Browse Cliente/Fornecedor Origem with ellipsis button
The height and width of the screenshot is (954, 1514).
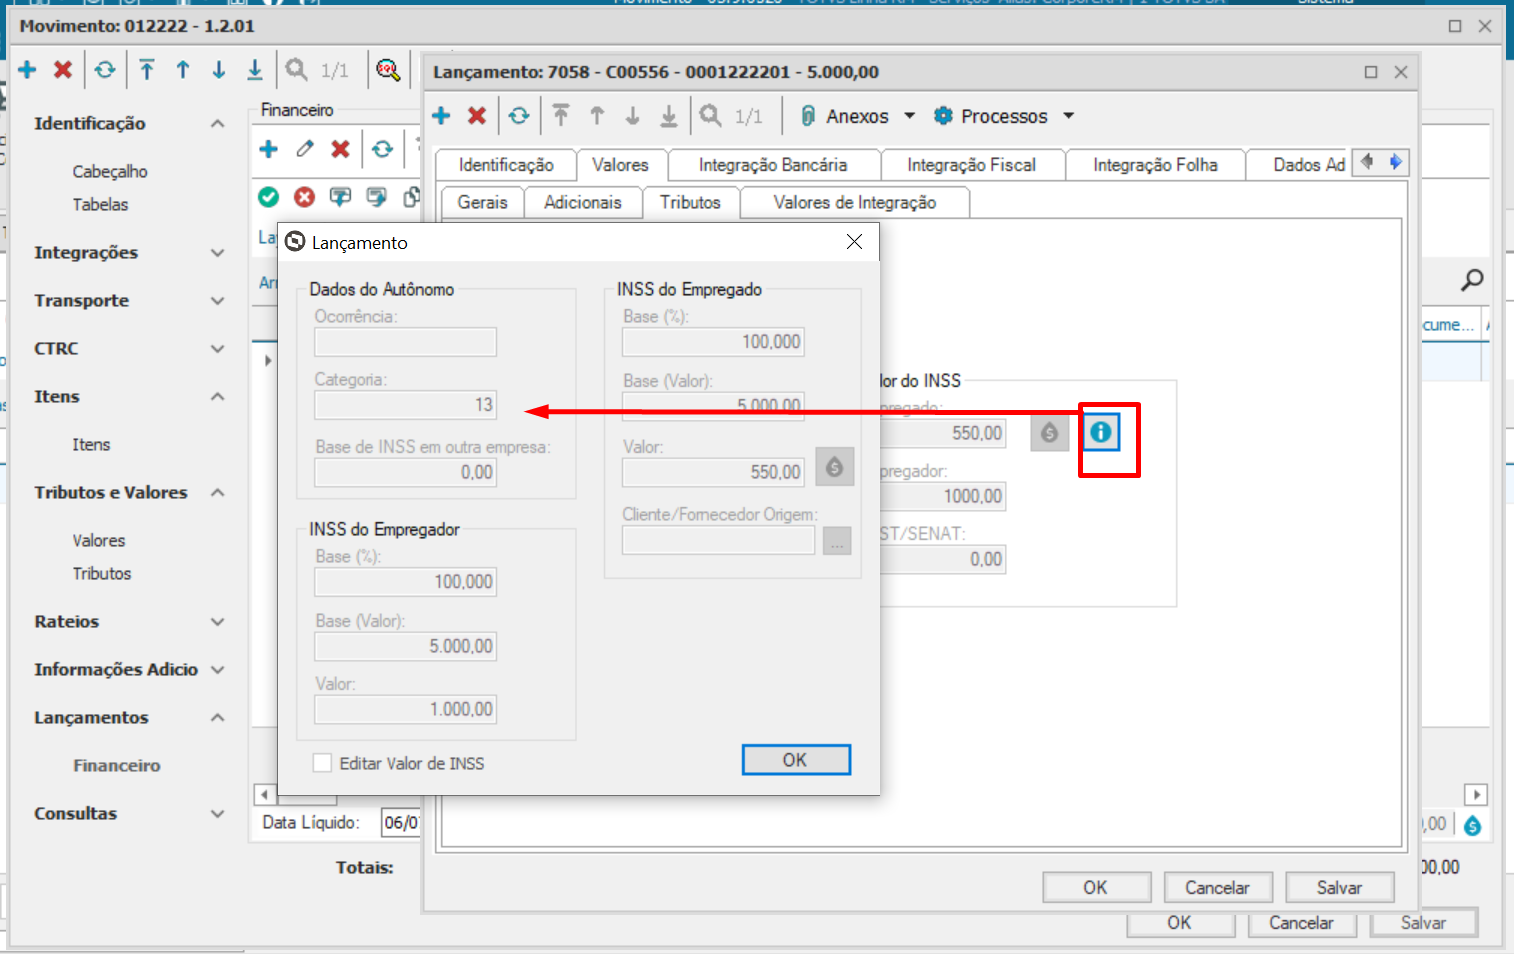coord(837,541)
